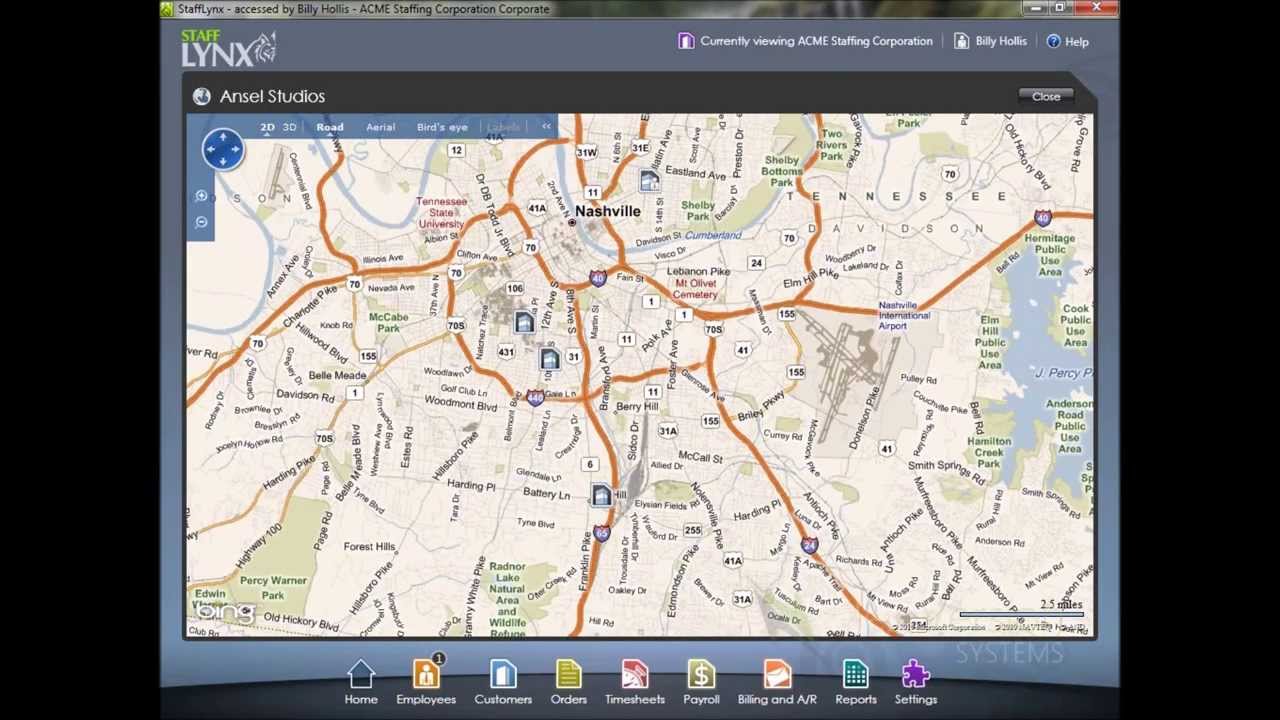
Task: Pan the map left using the left arrow
Action: pyautogui.click(x=210, y=149)
